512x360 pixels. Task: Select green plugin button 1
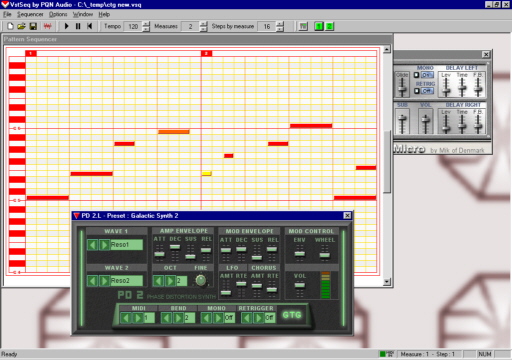coord(319,26)
